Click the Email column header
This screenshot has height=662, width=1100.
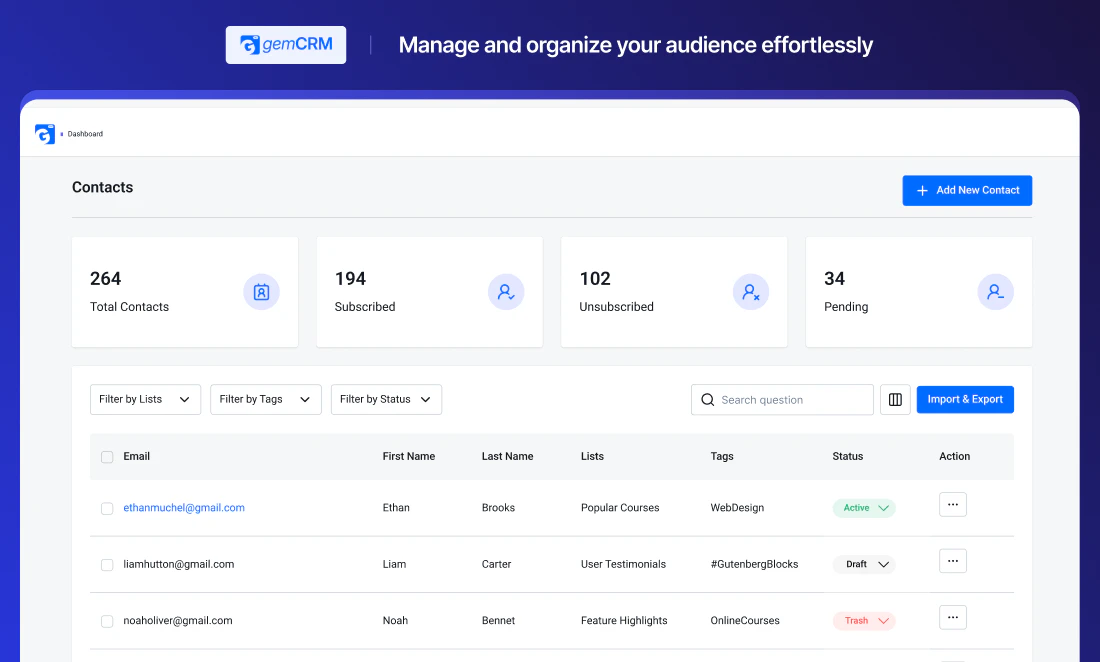click(137, 456)
